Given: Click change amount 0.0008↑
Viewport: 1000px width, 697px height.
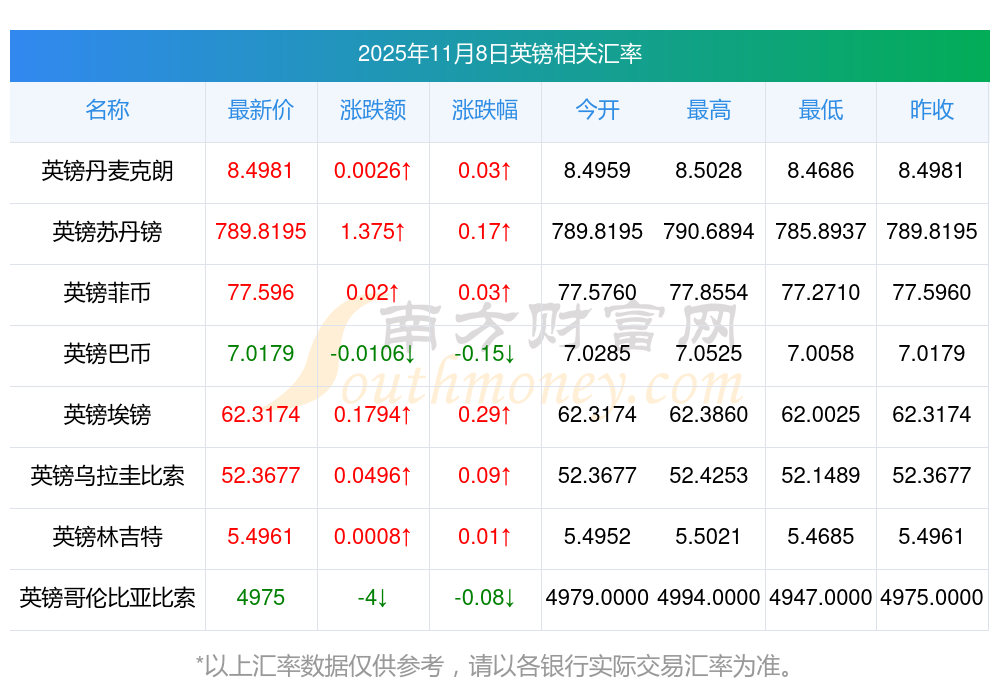Looking at the screenshot, I should (373, 536).
